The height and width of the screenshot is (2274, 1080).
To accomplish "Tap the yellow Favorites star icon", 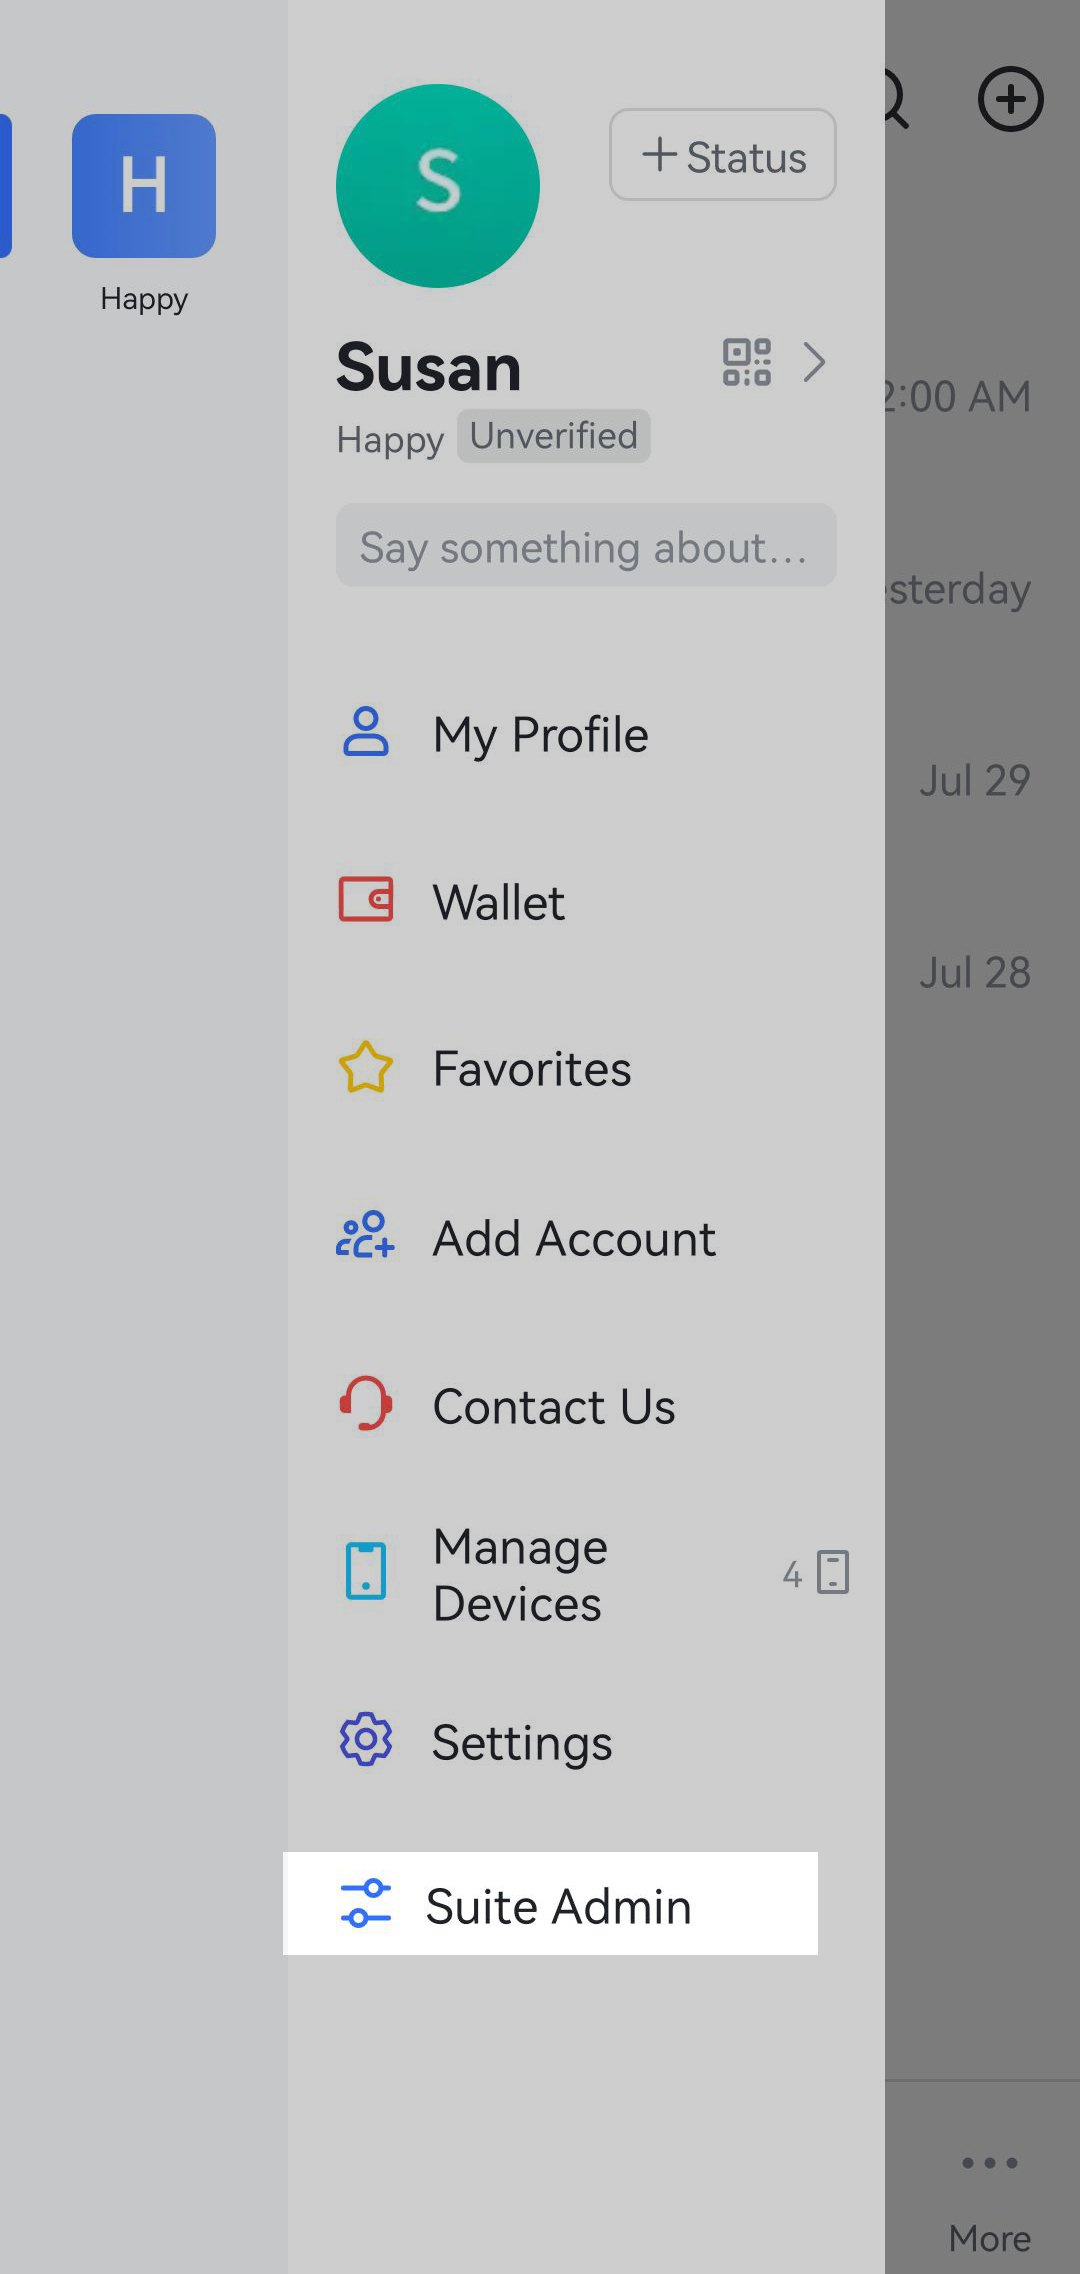I will (x=366, y=1067).
